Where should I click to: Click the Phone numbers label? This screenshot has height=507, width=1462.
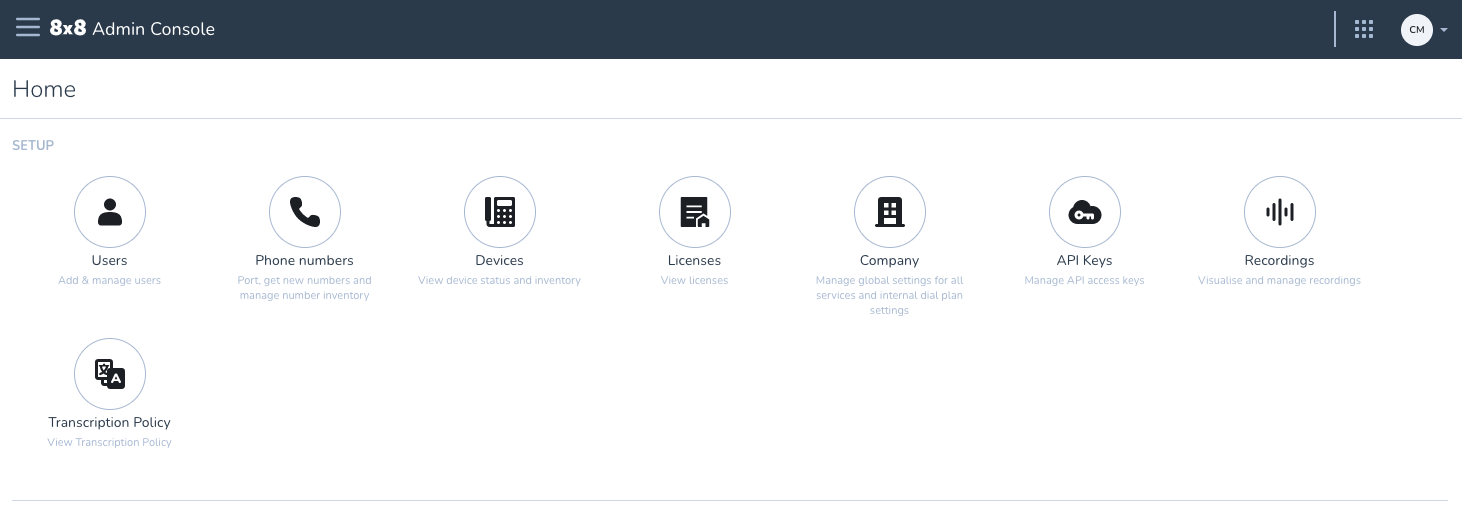point(305,260)
